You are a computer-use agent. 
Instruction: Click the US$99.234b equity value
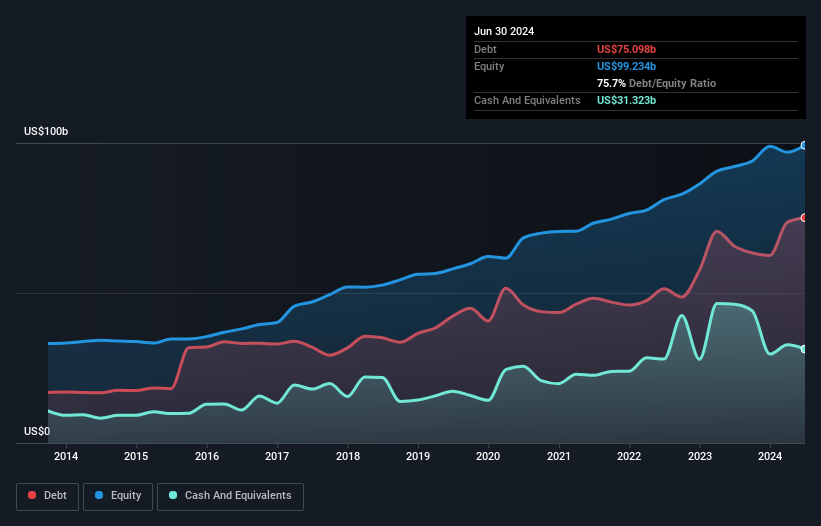tap(626, 66)
